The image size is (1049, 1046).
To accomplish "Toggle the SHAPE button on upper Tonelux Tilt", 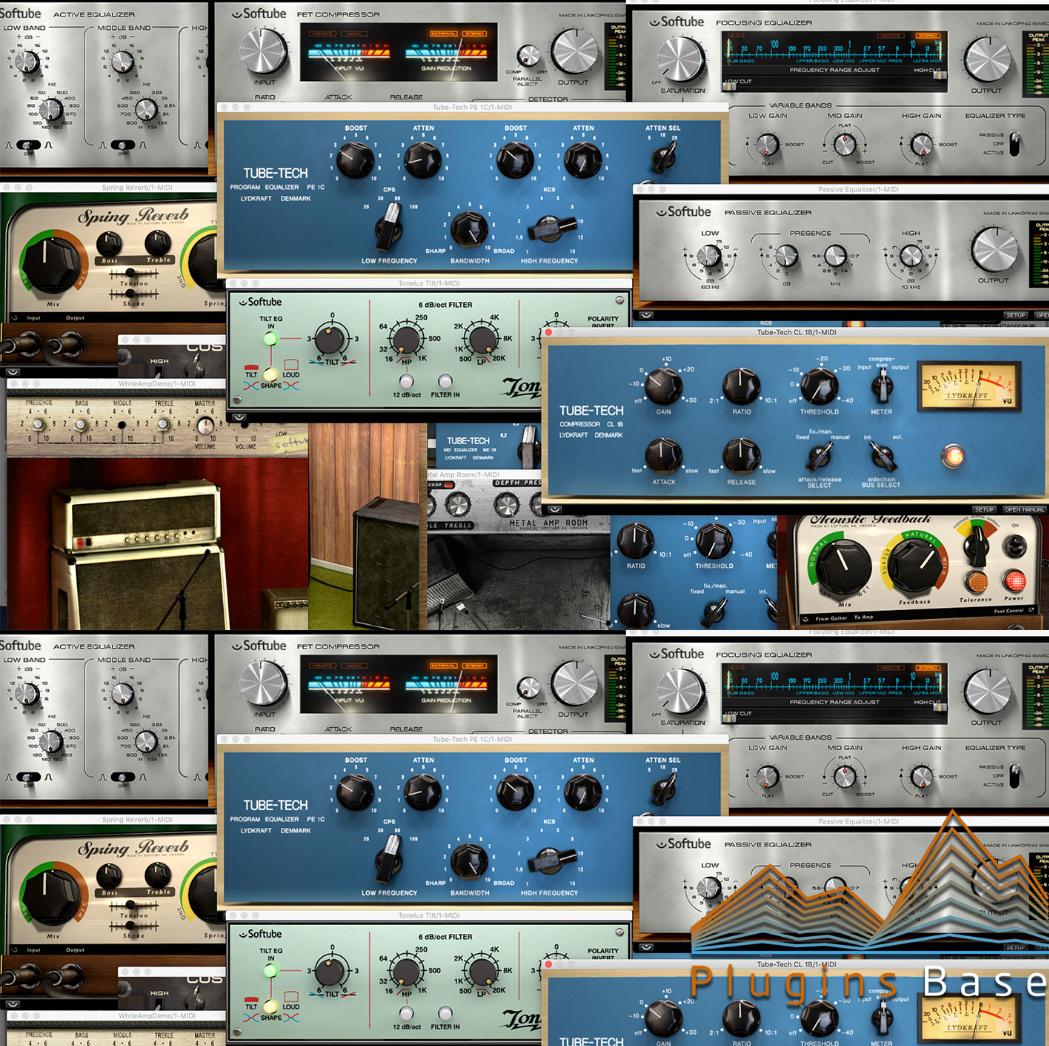I will (271, 374).
